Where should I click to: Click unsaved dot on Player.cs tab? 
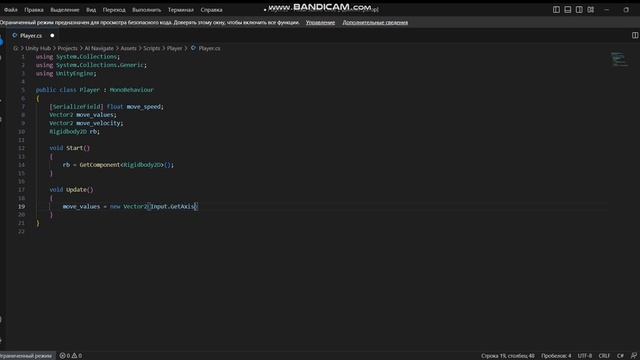click(x=52, y=36)
